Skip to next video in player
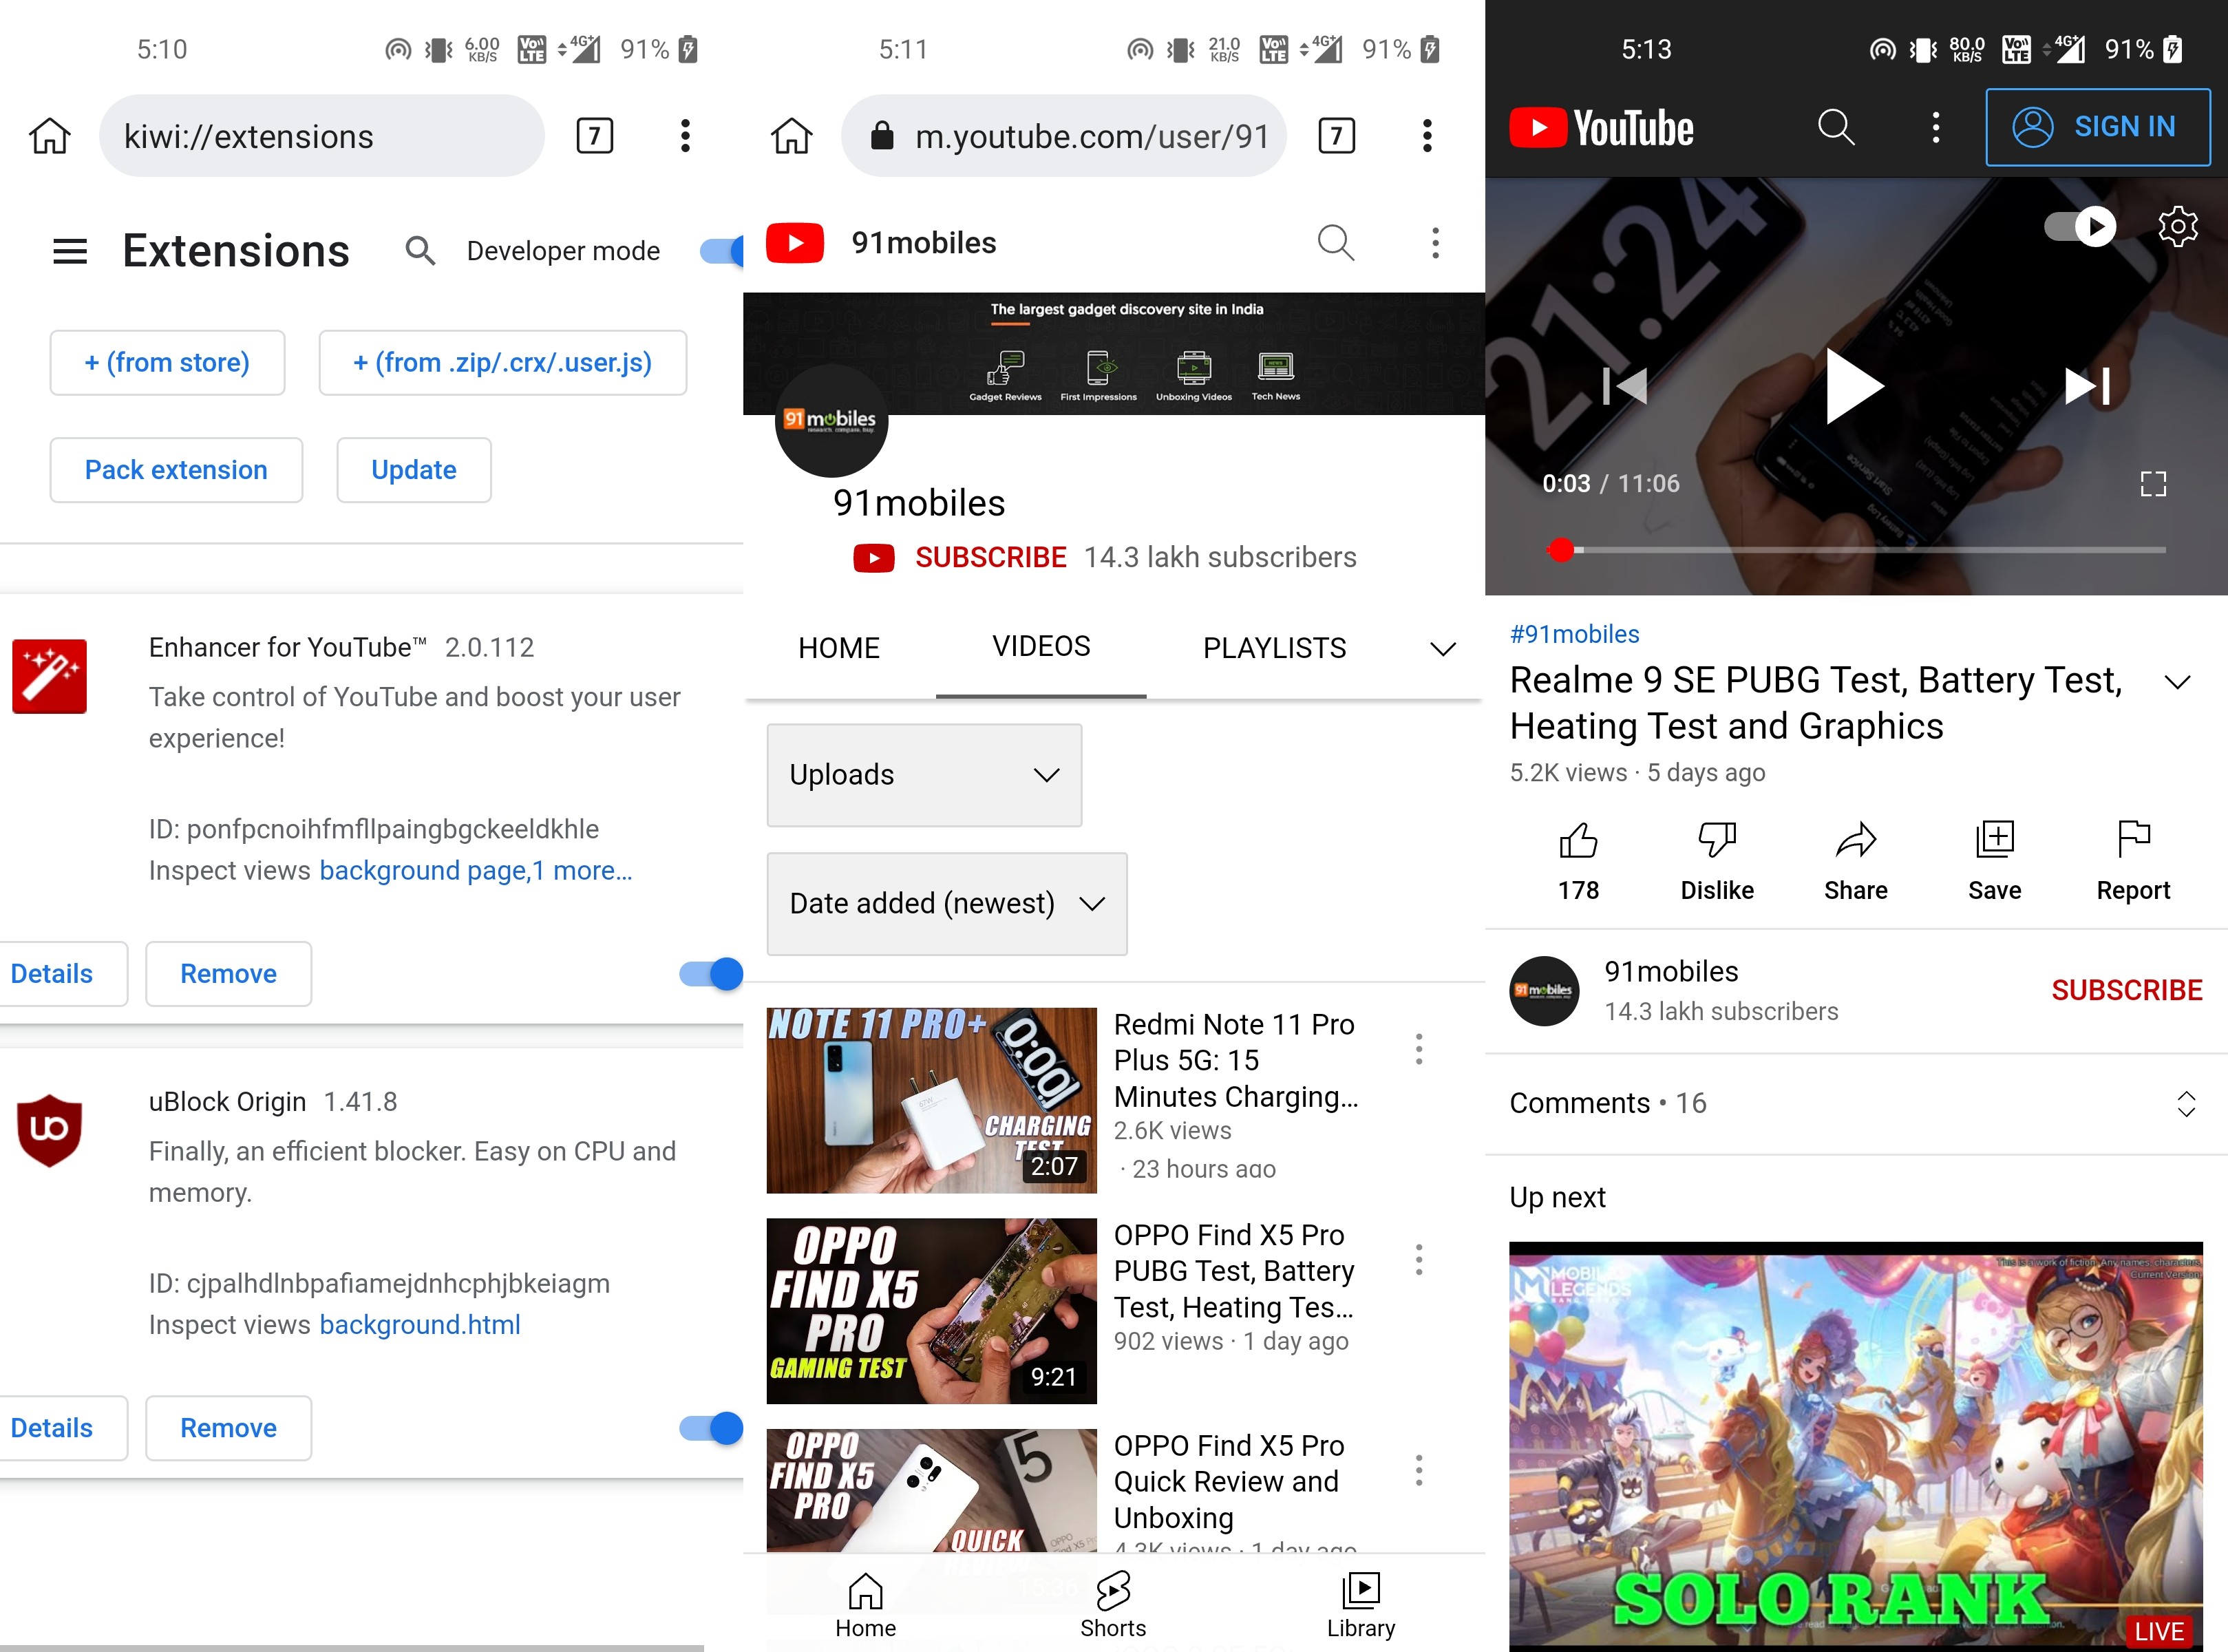 (2088, 385)
